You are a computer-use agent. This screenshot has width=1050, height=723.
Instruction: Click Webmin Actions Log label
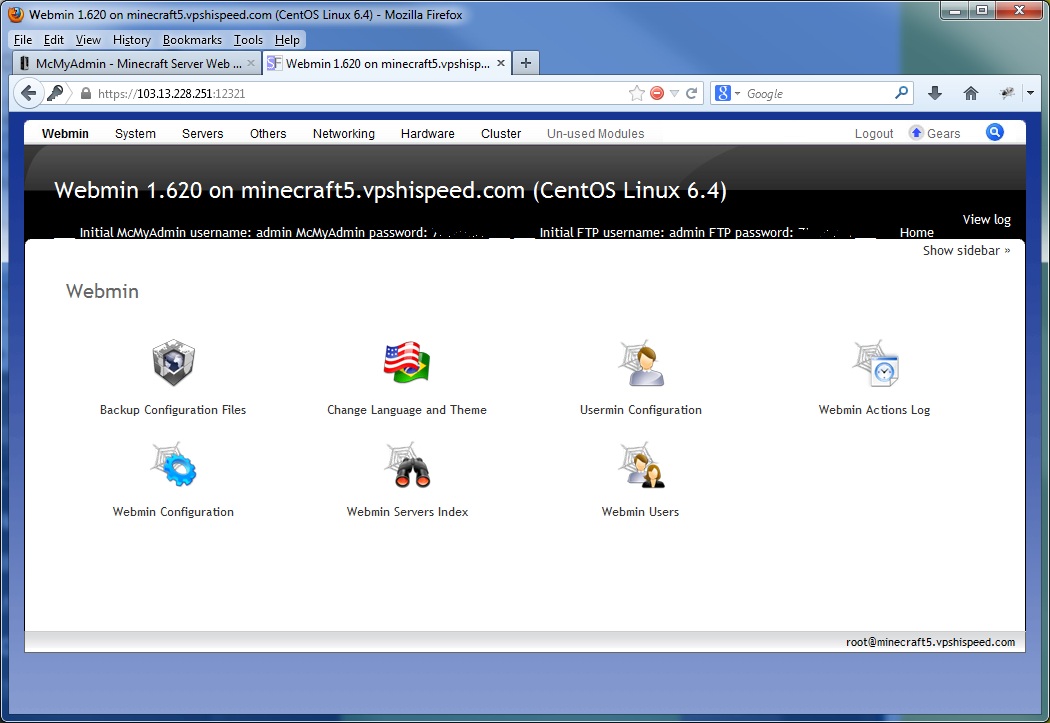click(x=875, y=410)
